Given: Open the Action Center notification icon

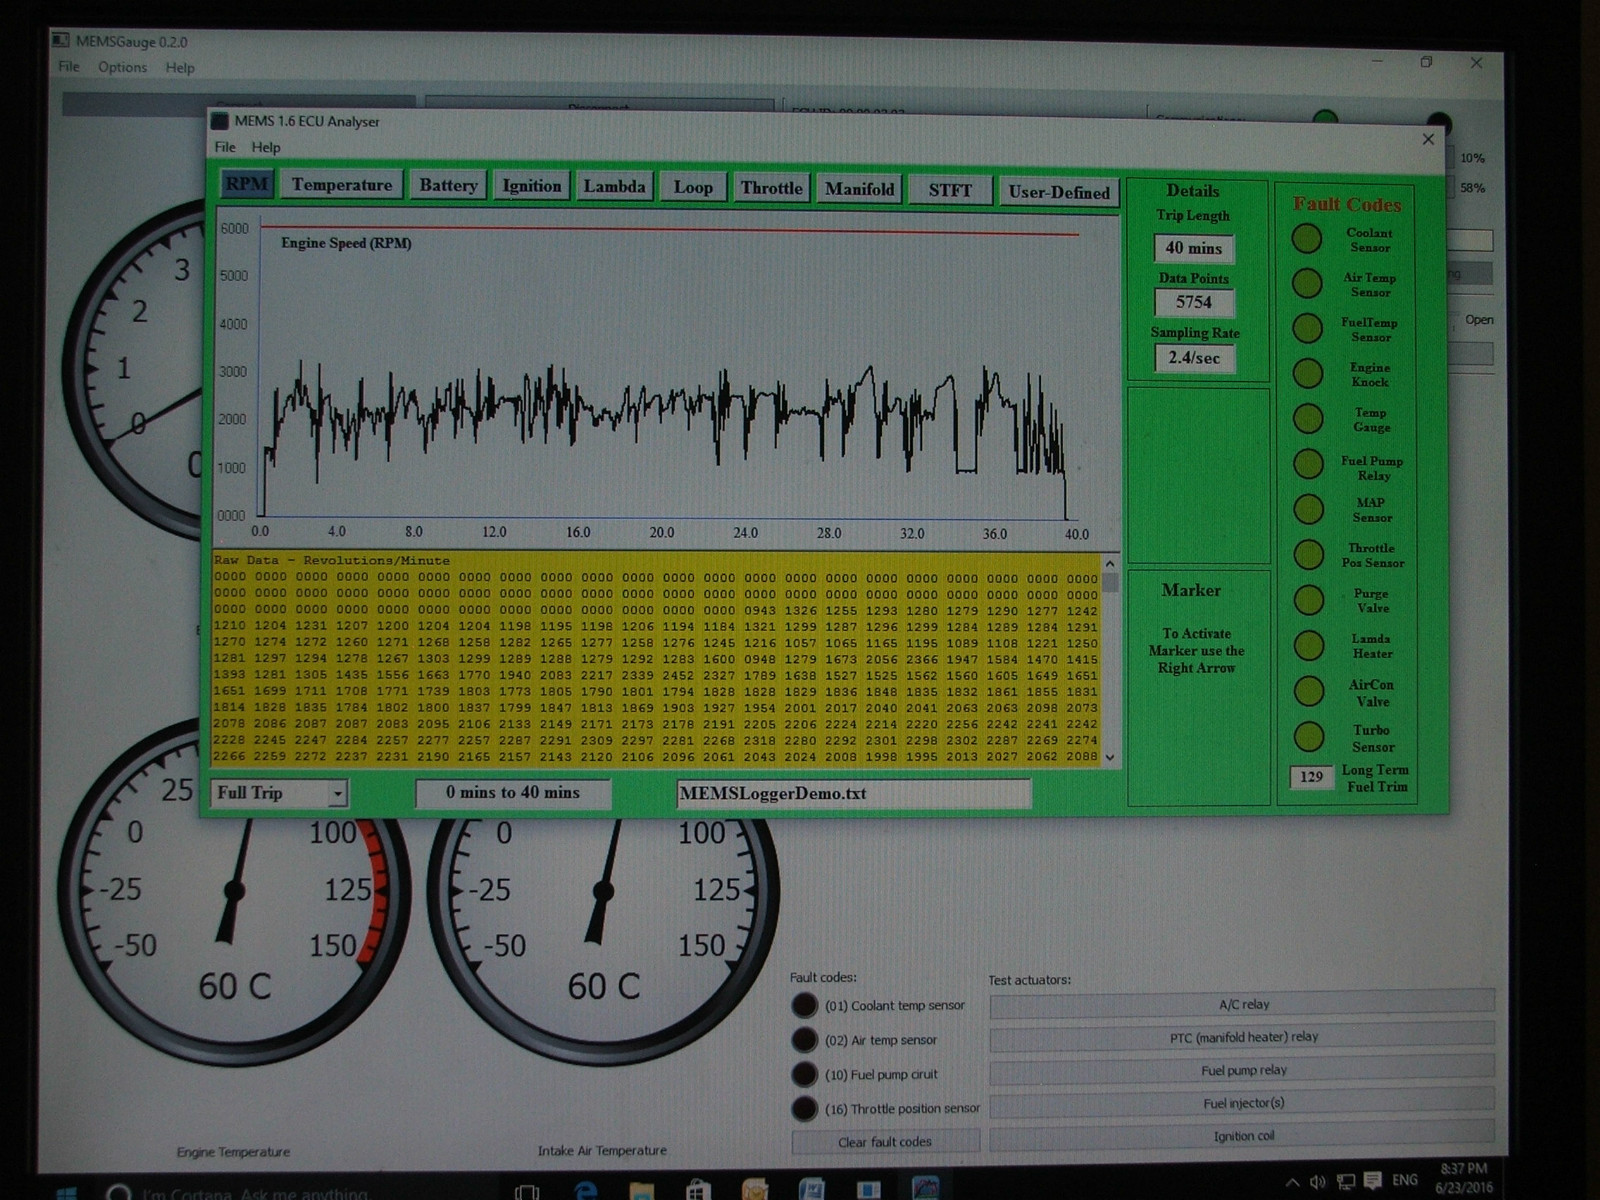Looking at the screenshot, I should pyautogui.click(x=1372, y=1181).
